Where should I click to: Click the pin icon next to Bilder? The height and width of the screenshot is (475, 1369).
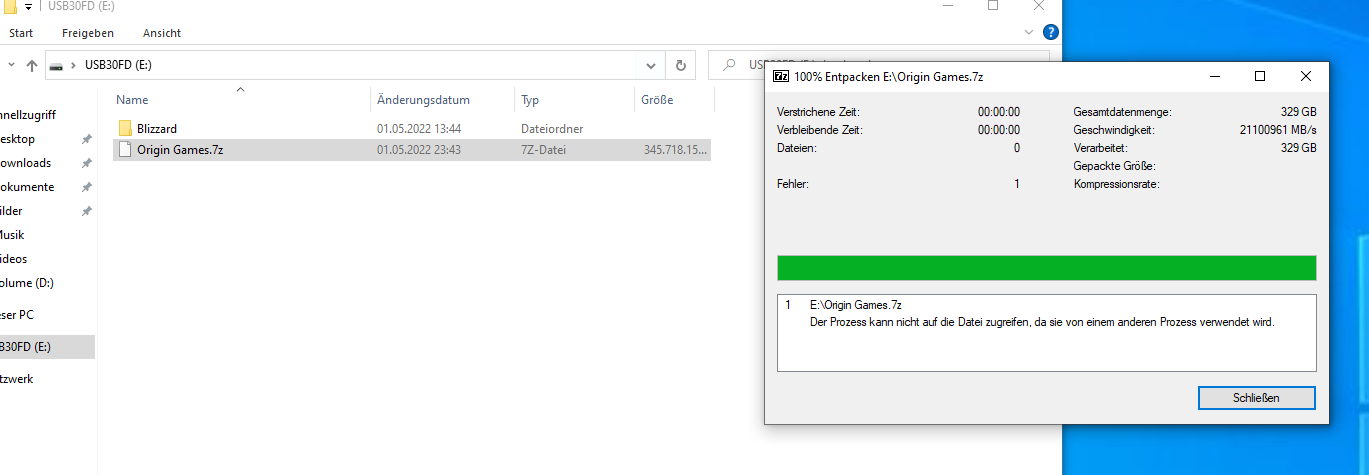pos(86,211)
